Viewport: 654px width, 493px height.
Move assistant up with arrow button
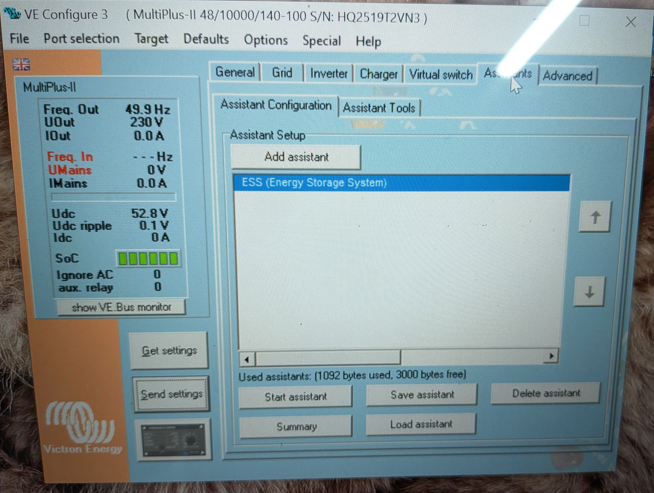coord(595,217)
